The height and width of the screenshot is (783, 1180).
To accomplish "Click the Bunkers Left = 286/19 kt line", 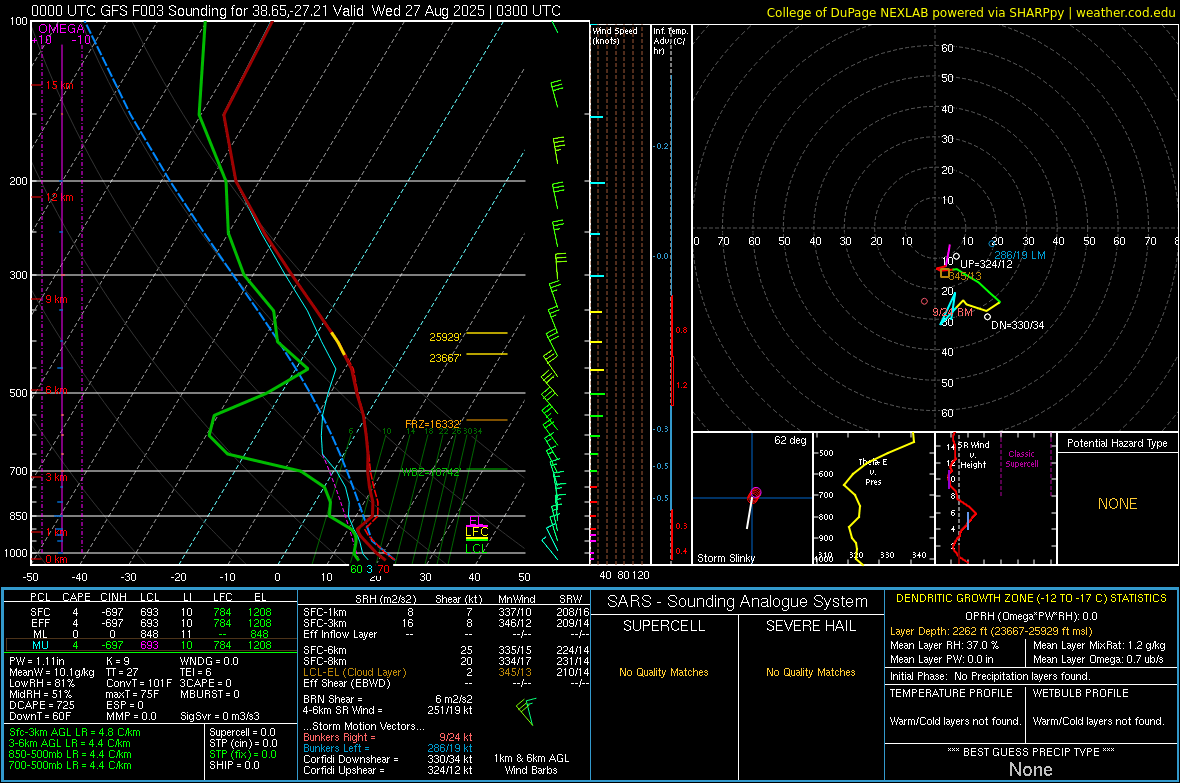I will [x=388, y=748].
